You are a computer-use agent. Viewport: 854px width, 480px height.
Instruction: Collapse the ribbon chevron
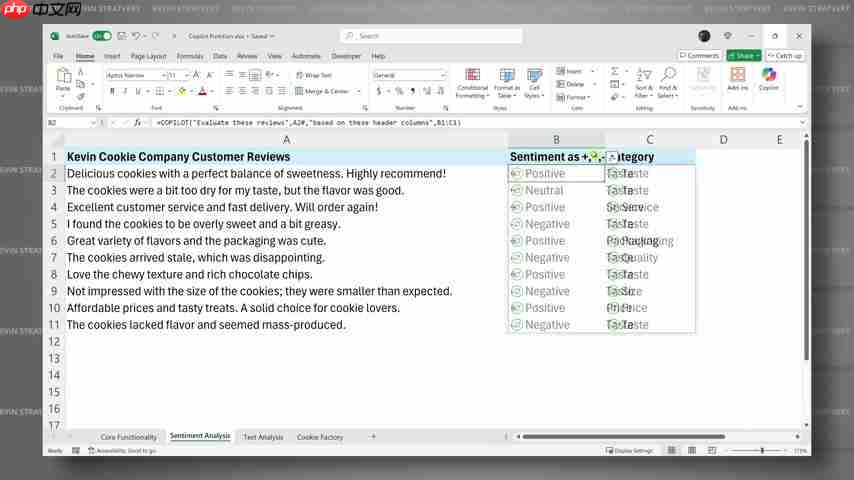pyautogui.click(x=800, y=107)
